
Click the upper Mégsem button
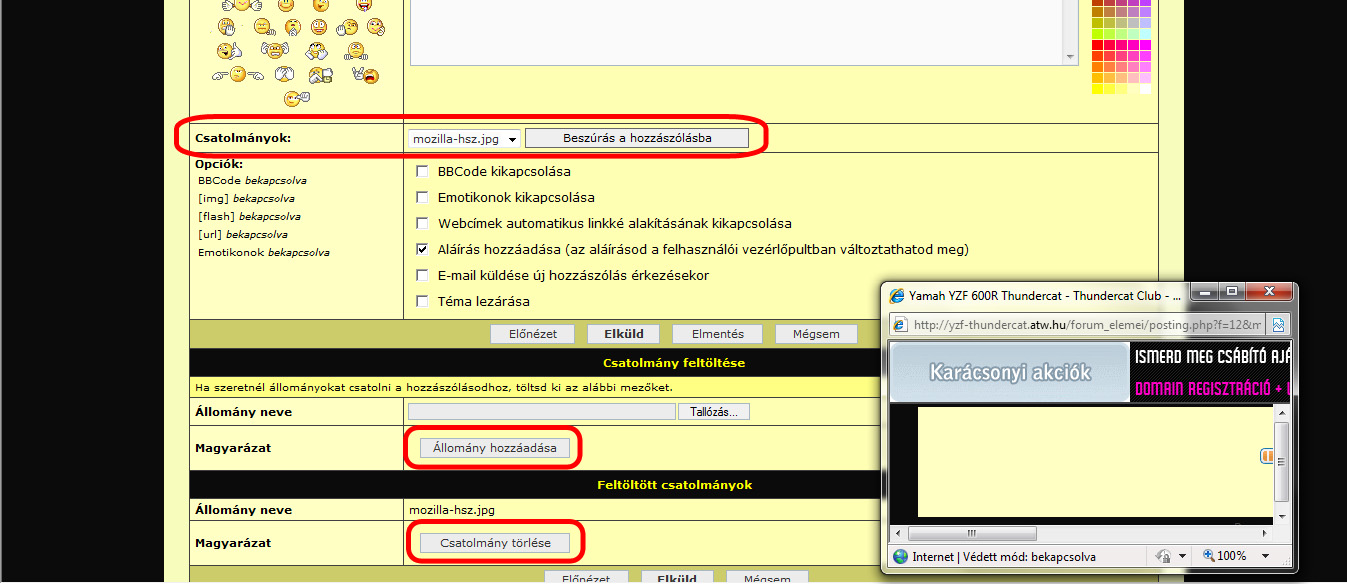(815, 334)
